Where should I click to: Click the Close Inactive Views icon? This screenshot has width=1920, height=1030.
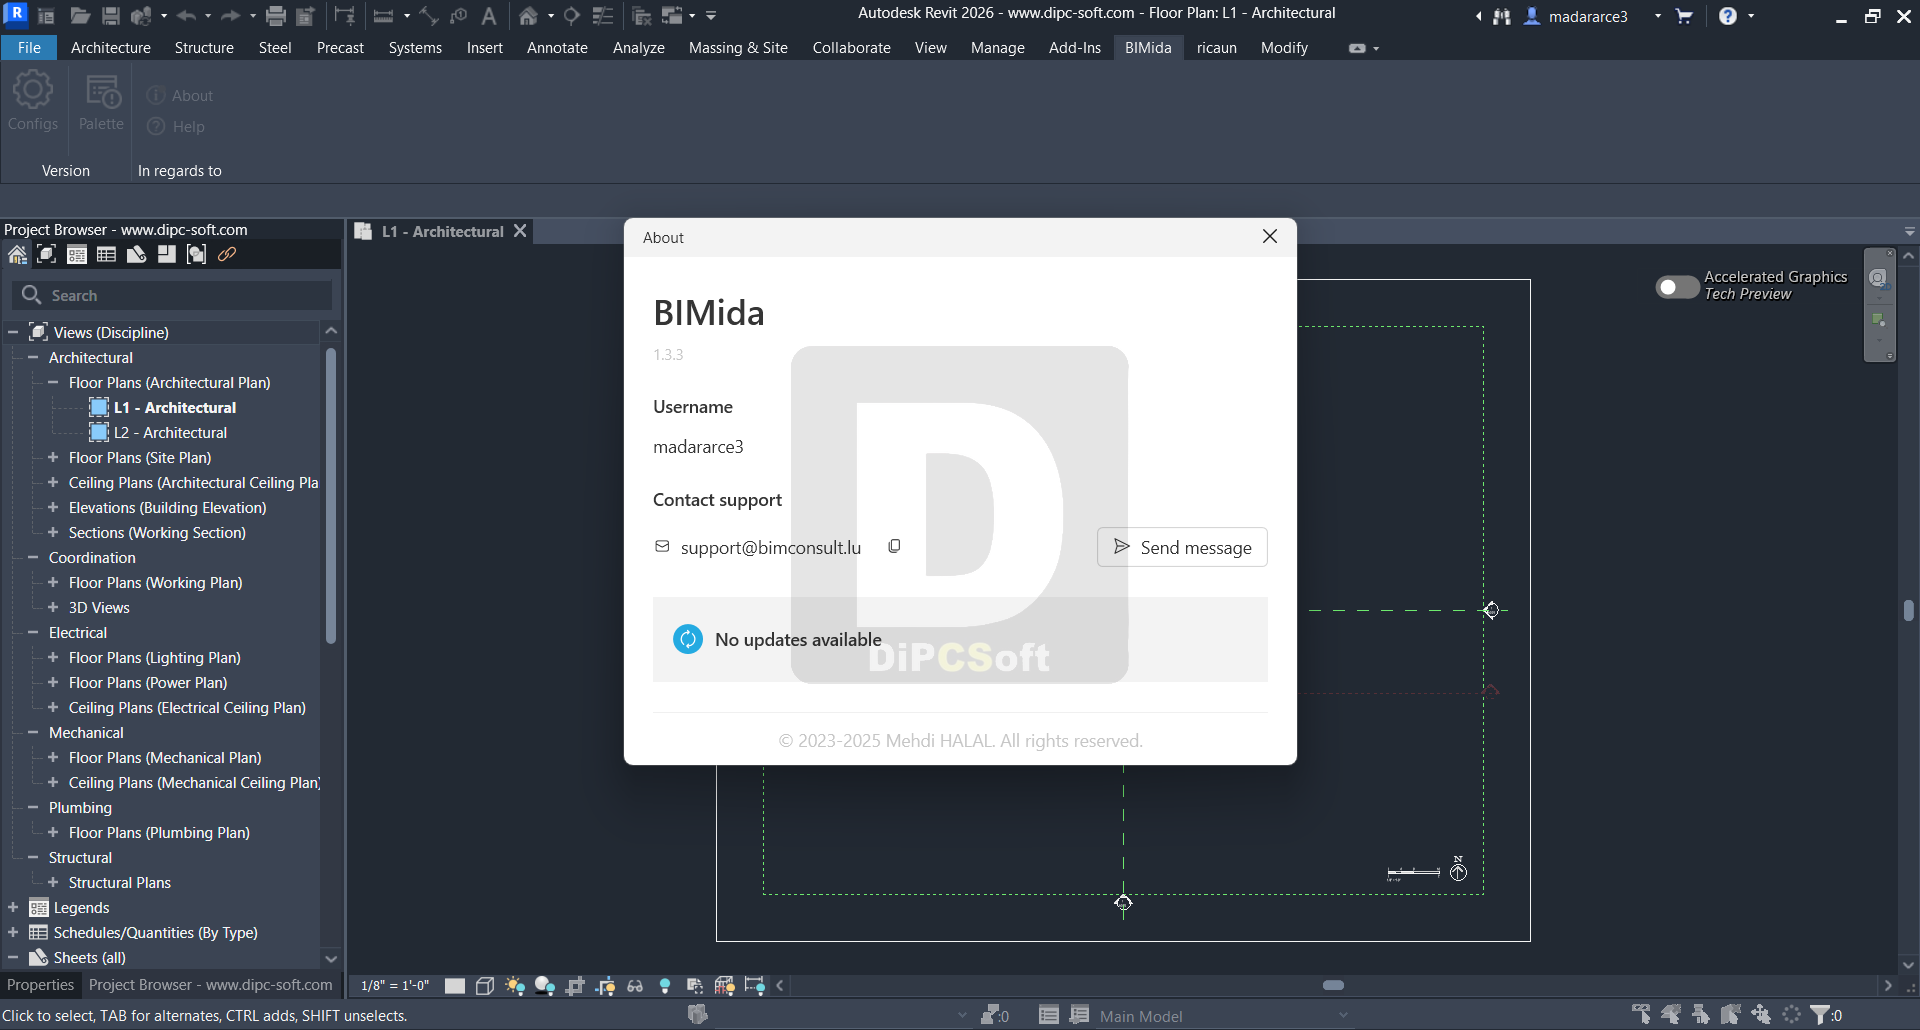pyautogui.click(x=642, y=16)
